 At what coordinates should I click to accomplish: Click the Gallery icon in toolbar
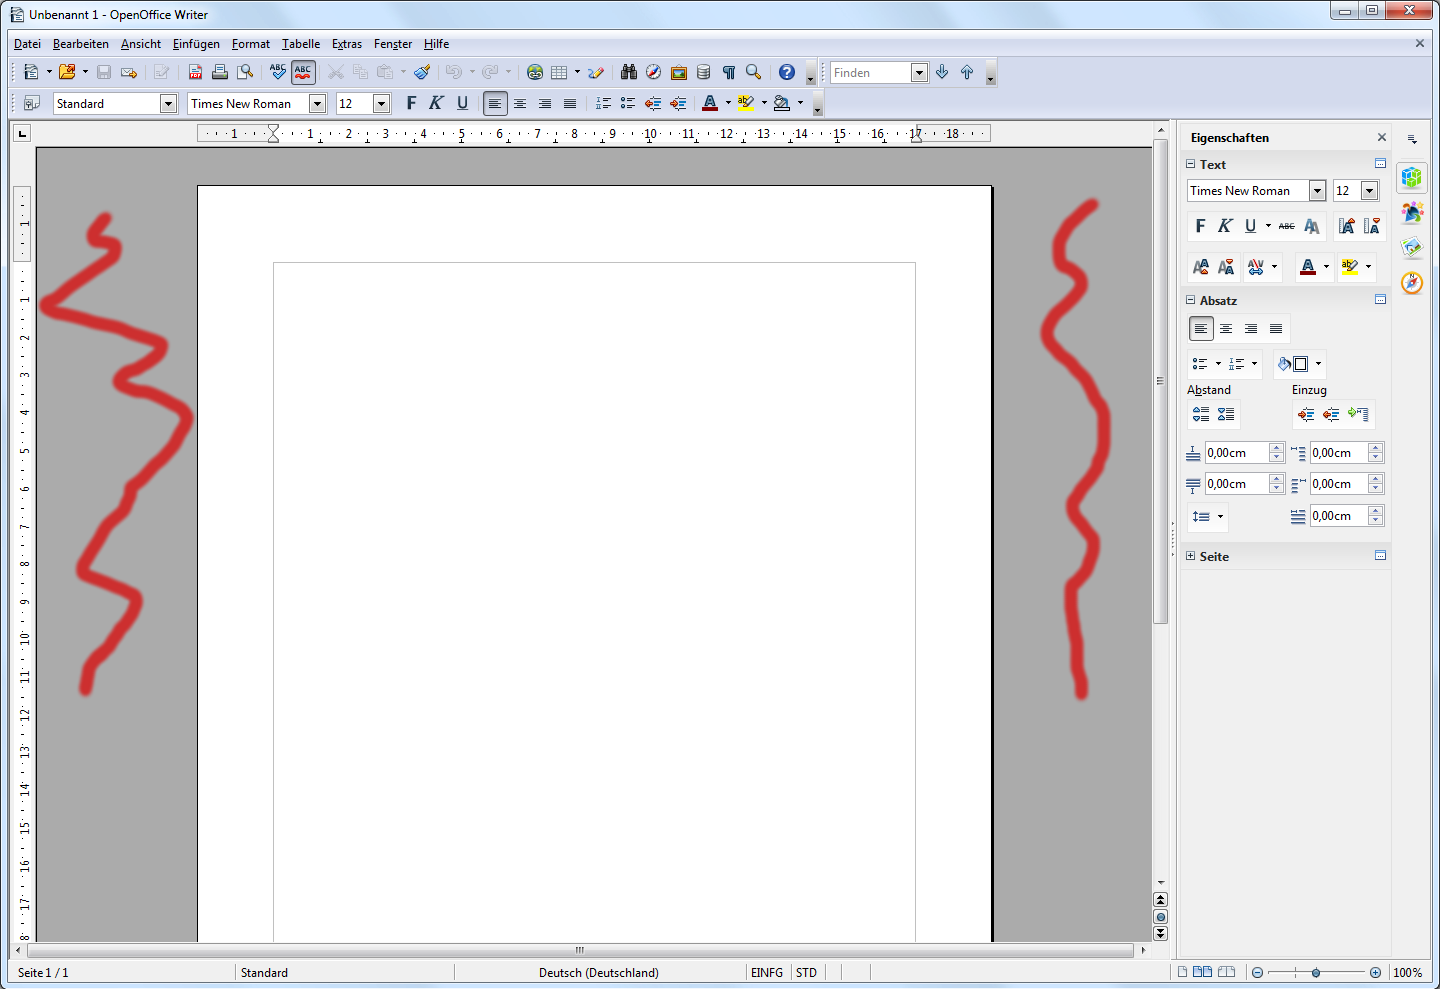(679, 72)
